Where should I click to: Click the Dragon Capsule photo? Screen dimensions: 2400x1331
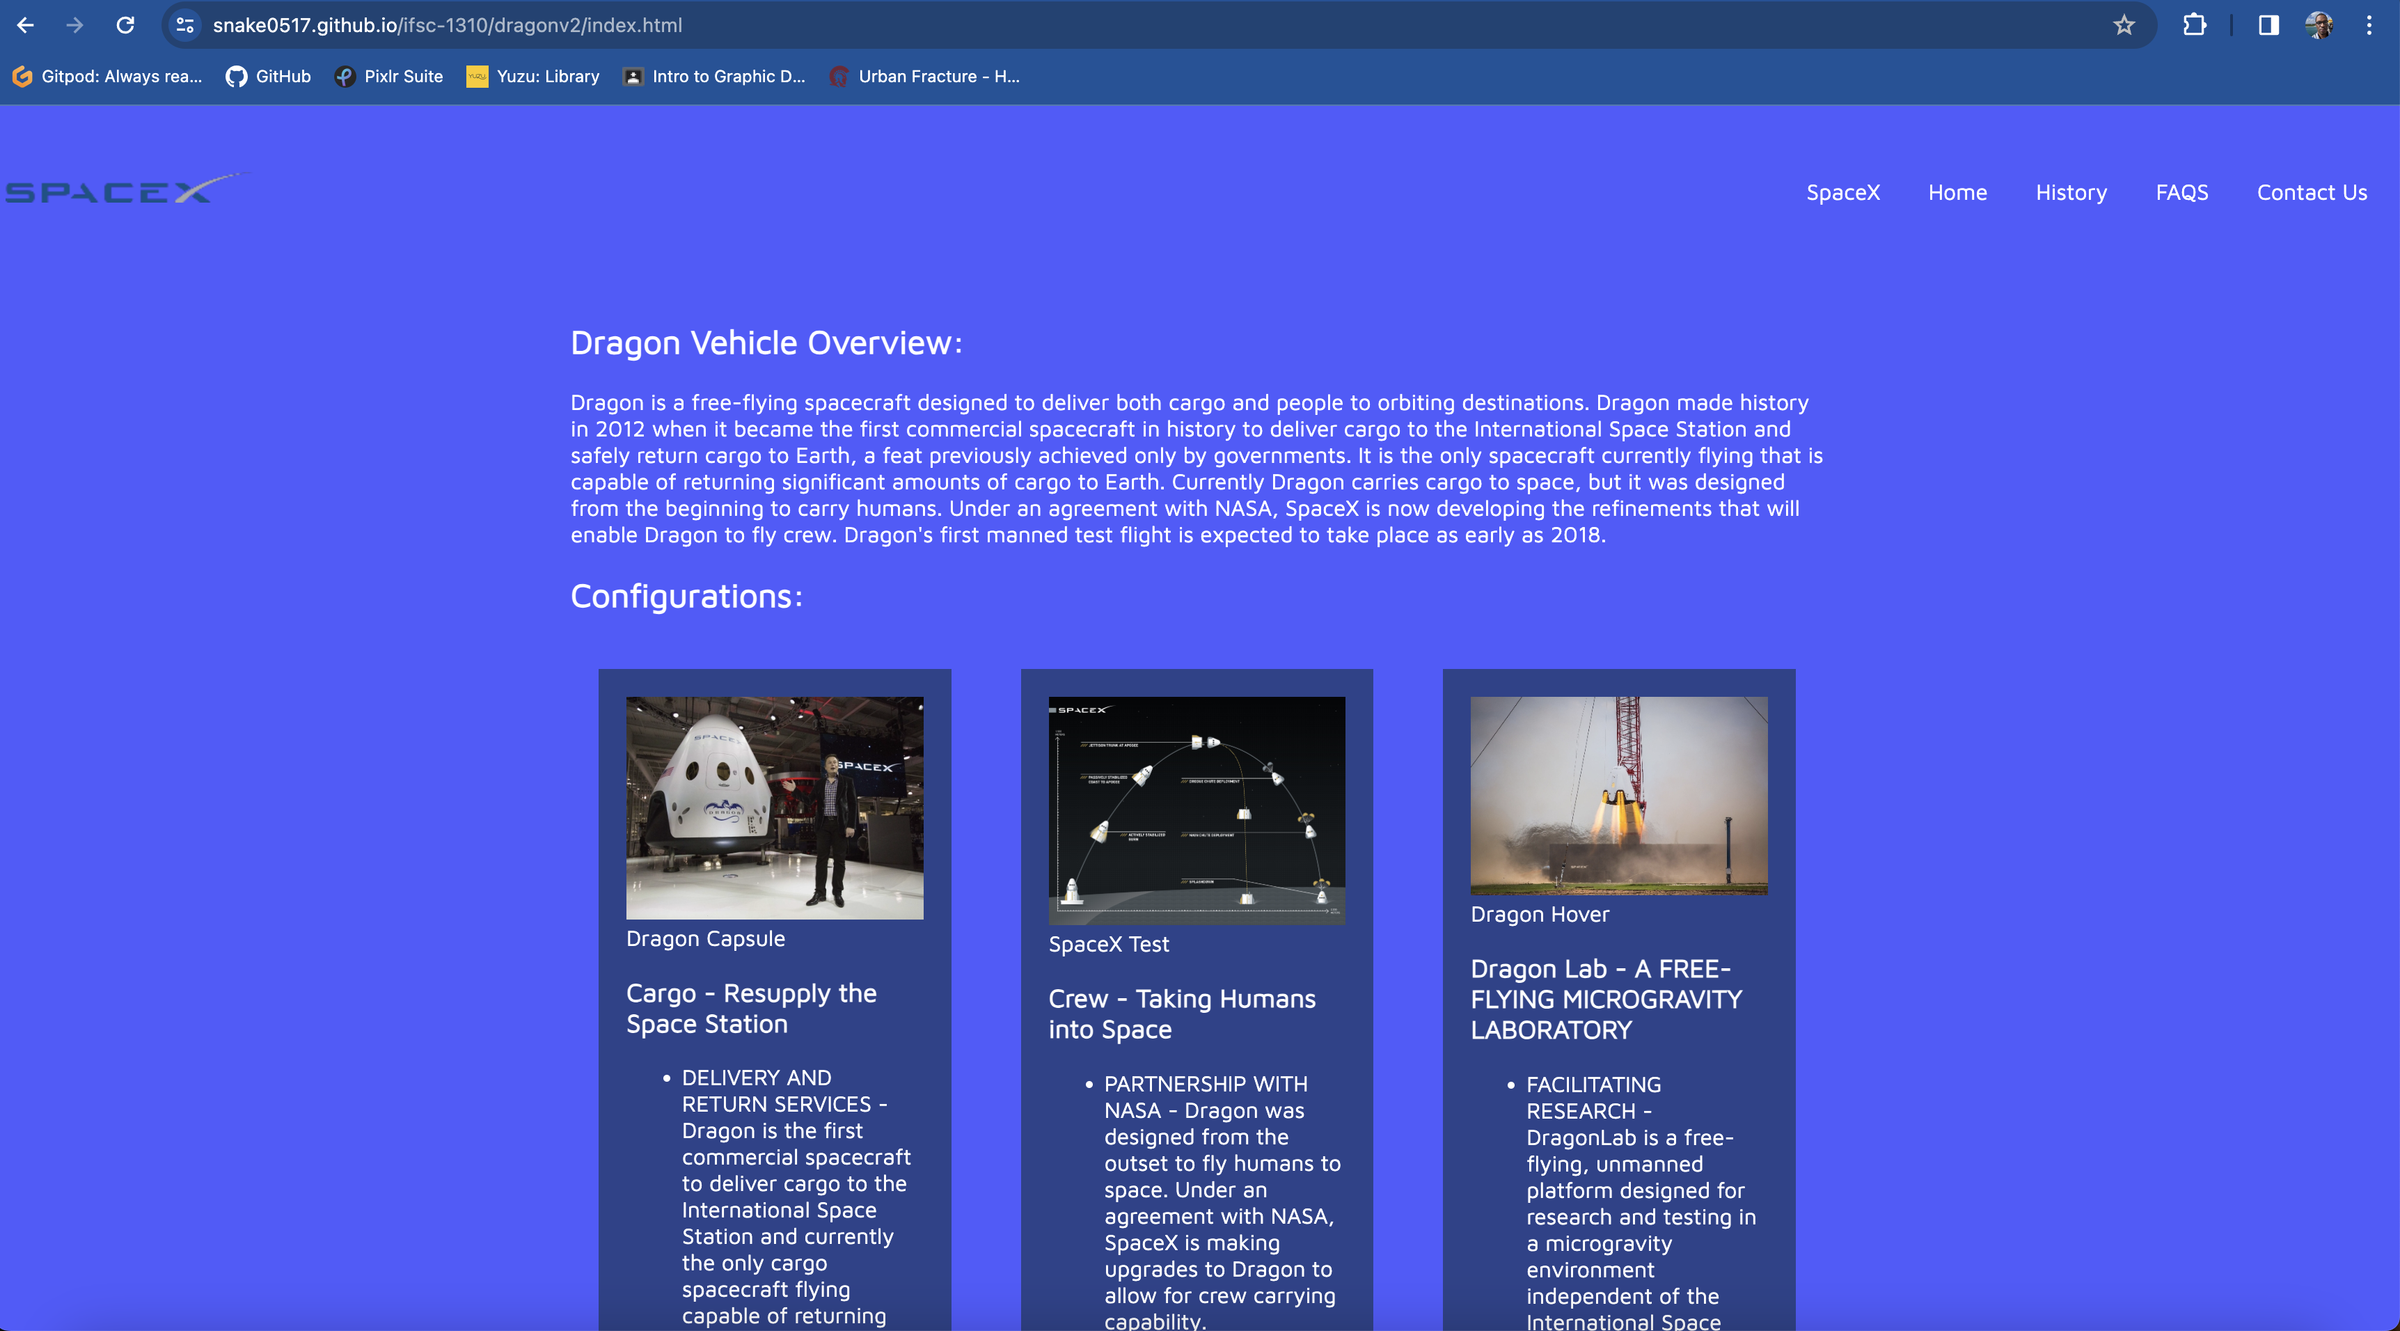click(x=775, y=807)
